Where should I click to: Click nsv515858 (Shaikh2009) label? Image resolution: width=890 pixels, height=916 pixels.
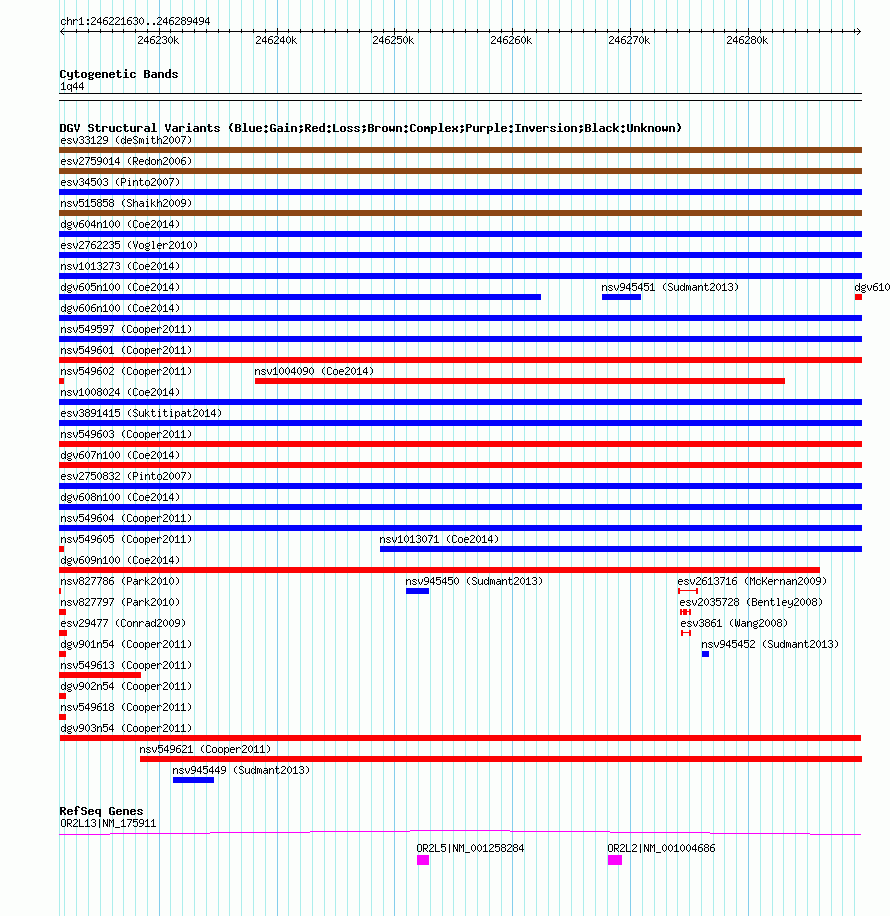[126, 203]
